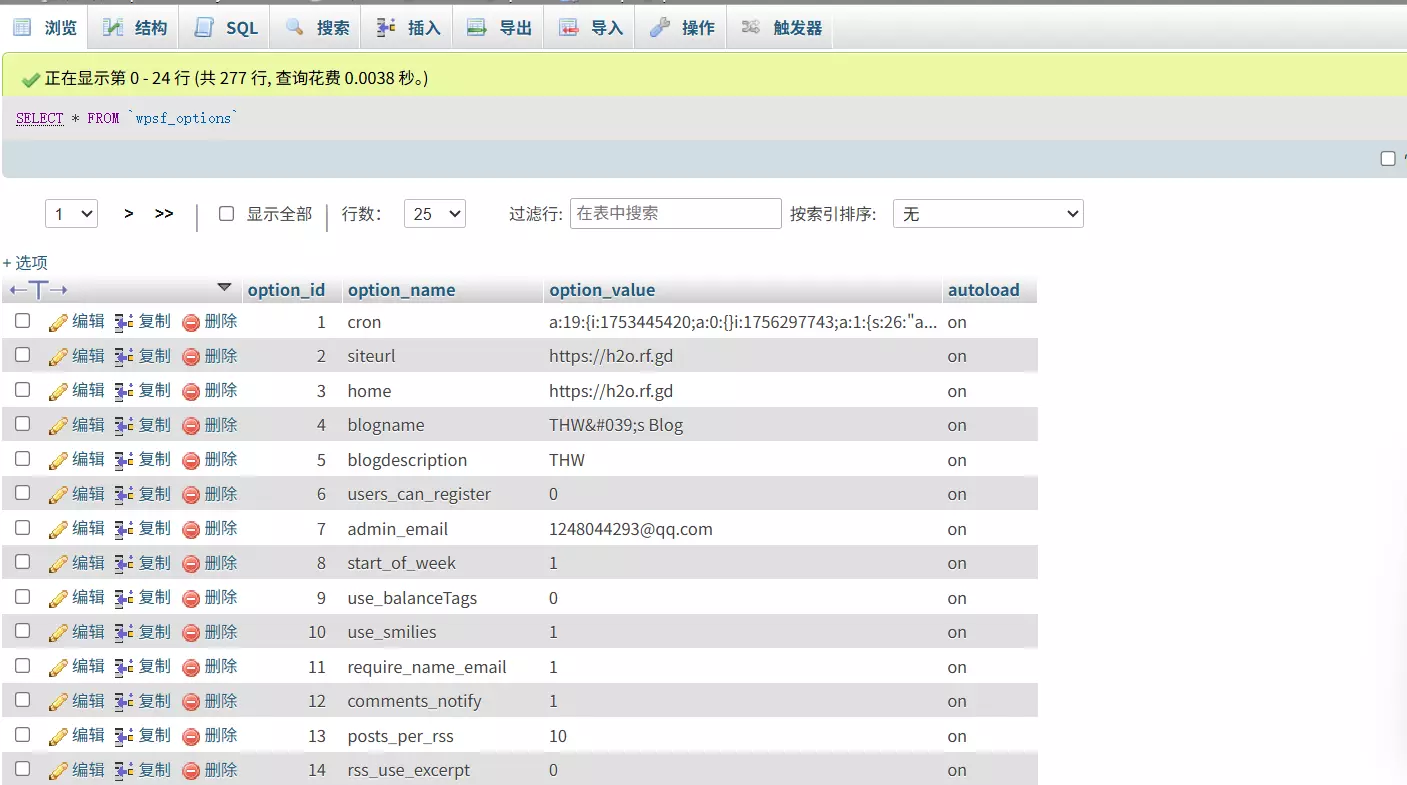This screenshot has height=785, width=1407.
Task: Click the copy icon for the siteurl row
Action: click(x=120, y=356)
